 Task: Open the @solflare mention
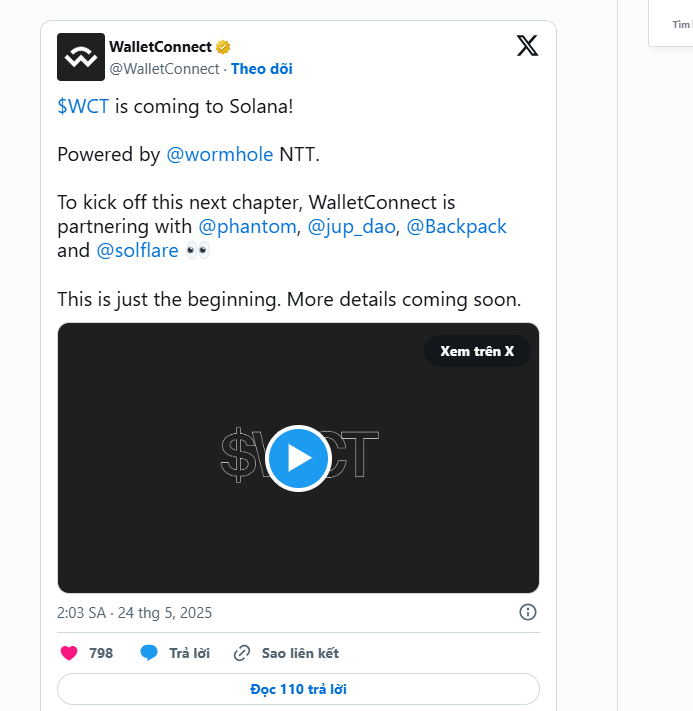[137, 250]
